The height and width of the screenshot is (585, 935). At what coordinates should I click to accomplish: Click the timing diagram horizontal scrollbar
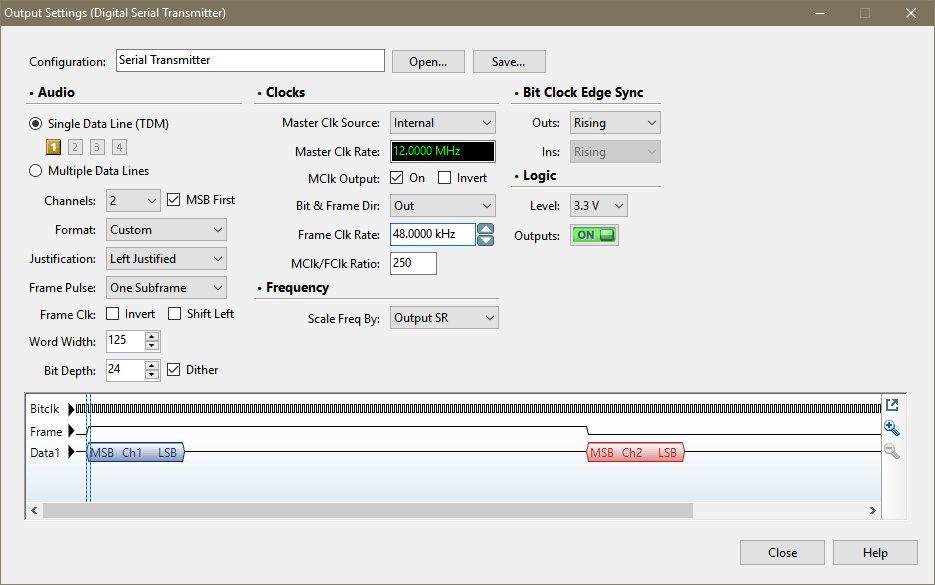(x=367, y=510)
